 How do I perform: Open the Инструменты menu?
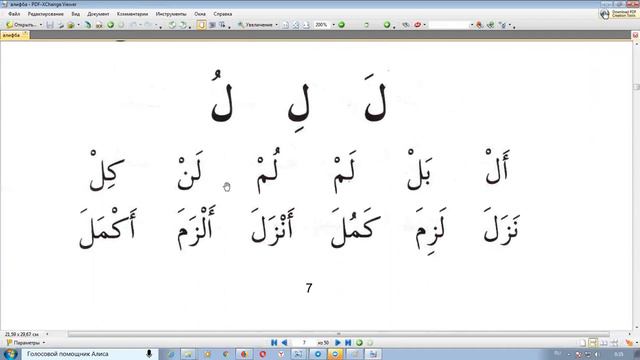point(171,14)
